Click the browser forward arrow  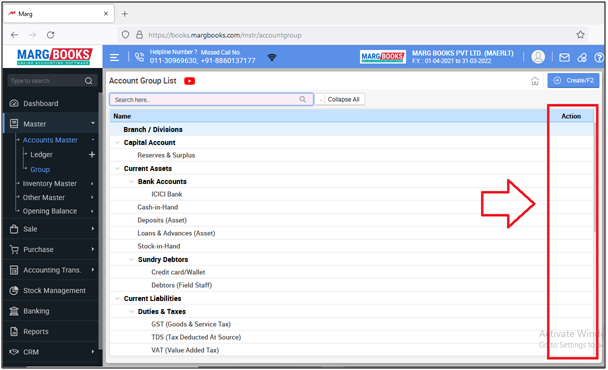click(33, 35)
